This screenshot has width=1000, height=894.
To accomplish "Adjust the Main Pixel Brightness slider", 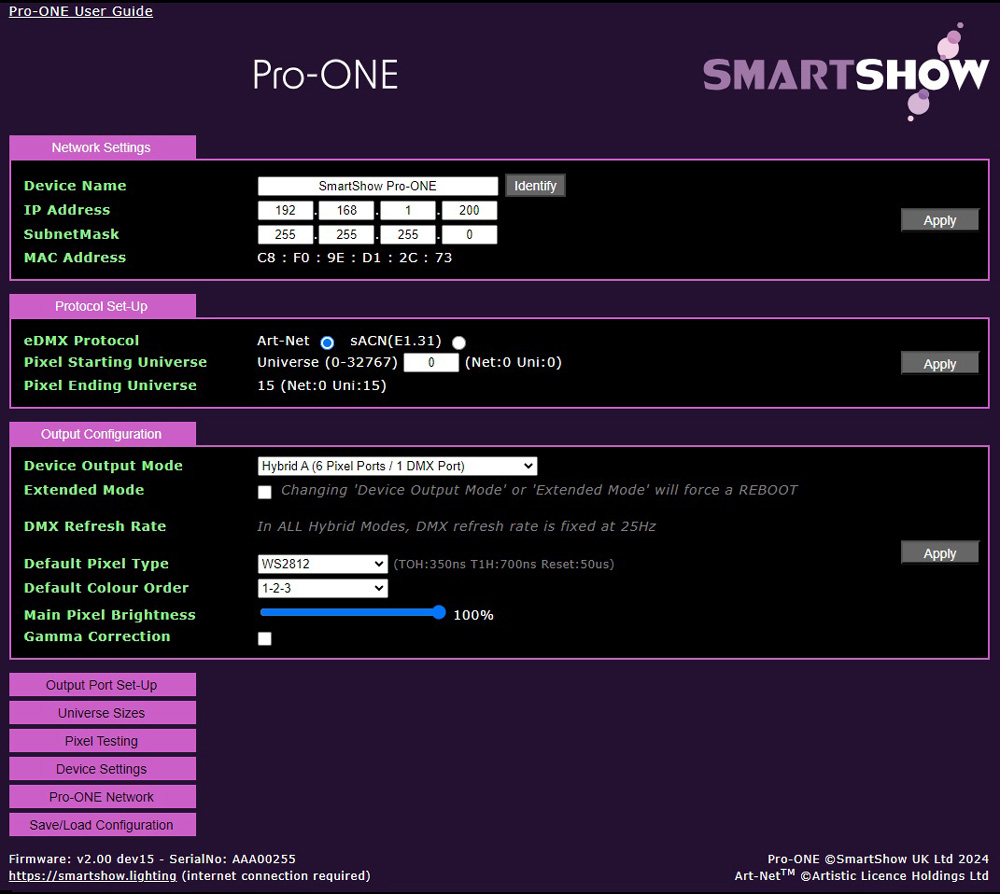I will coord(350,612).
